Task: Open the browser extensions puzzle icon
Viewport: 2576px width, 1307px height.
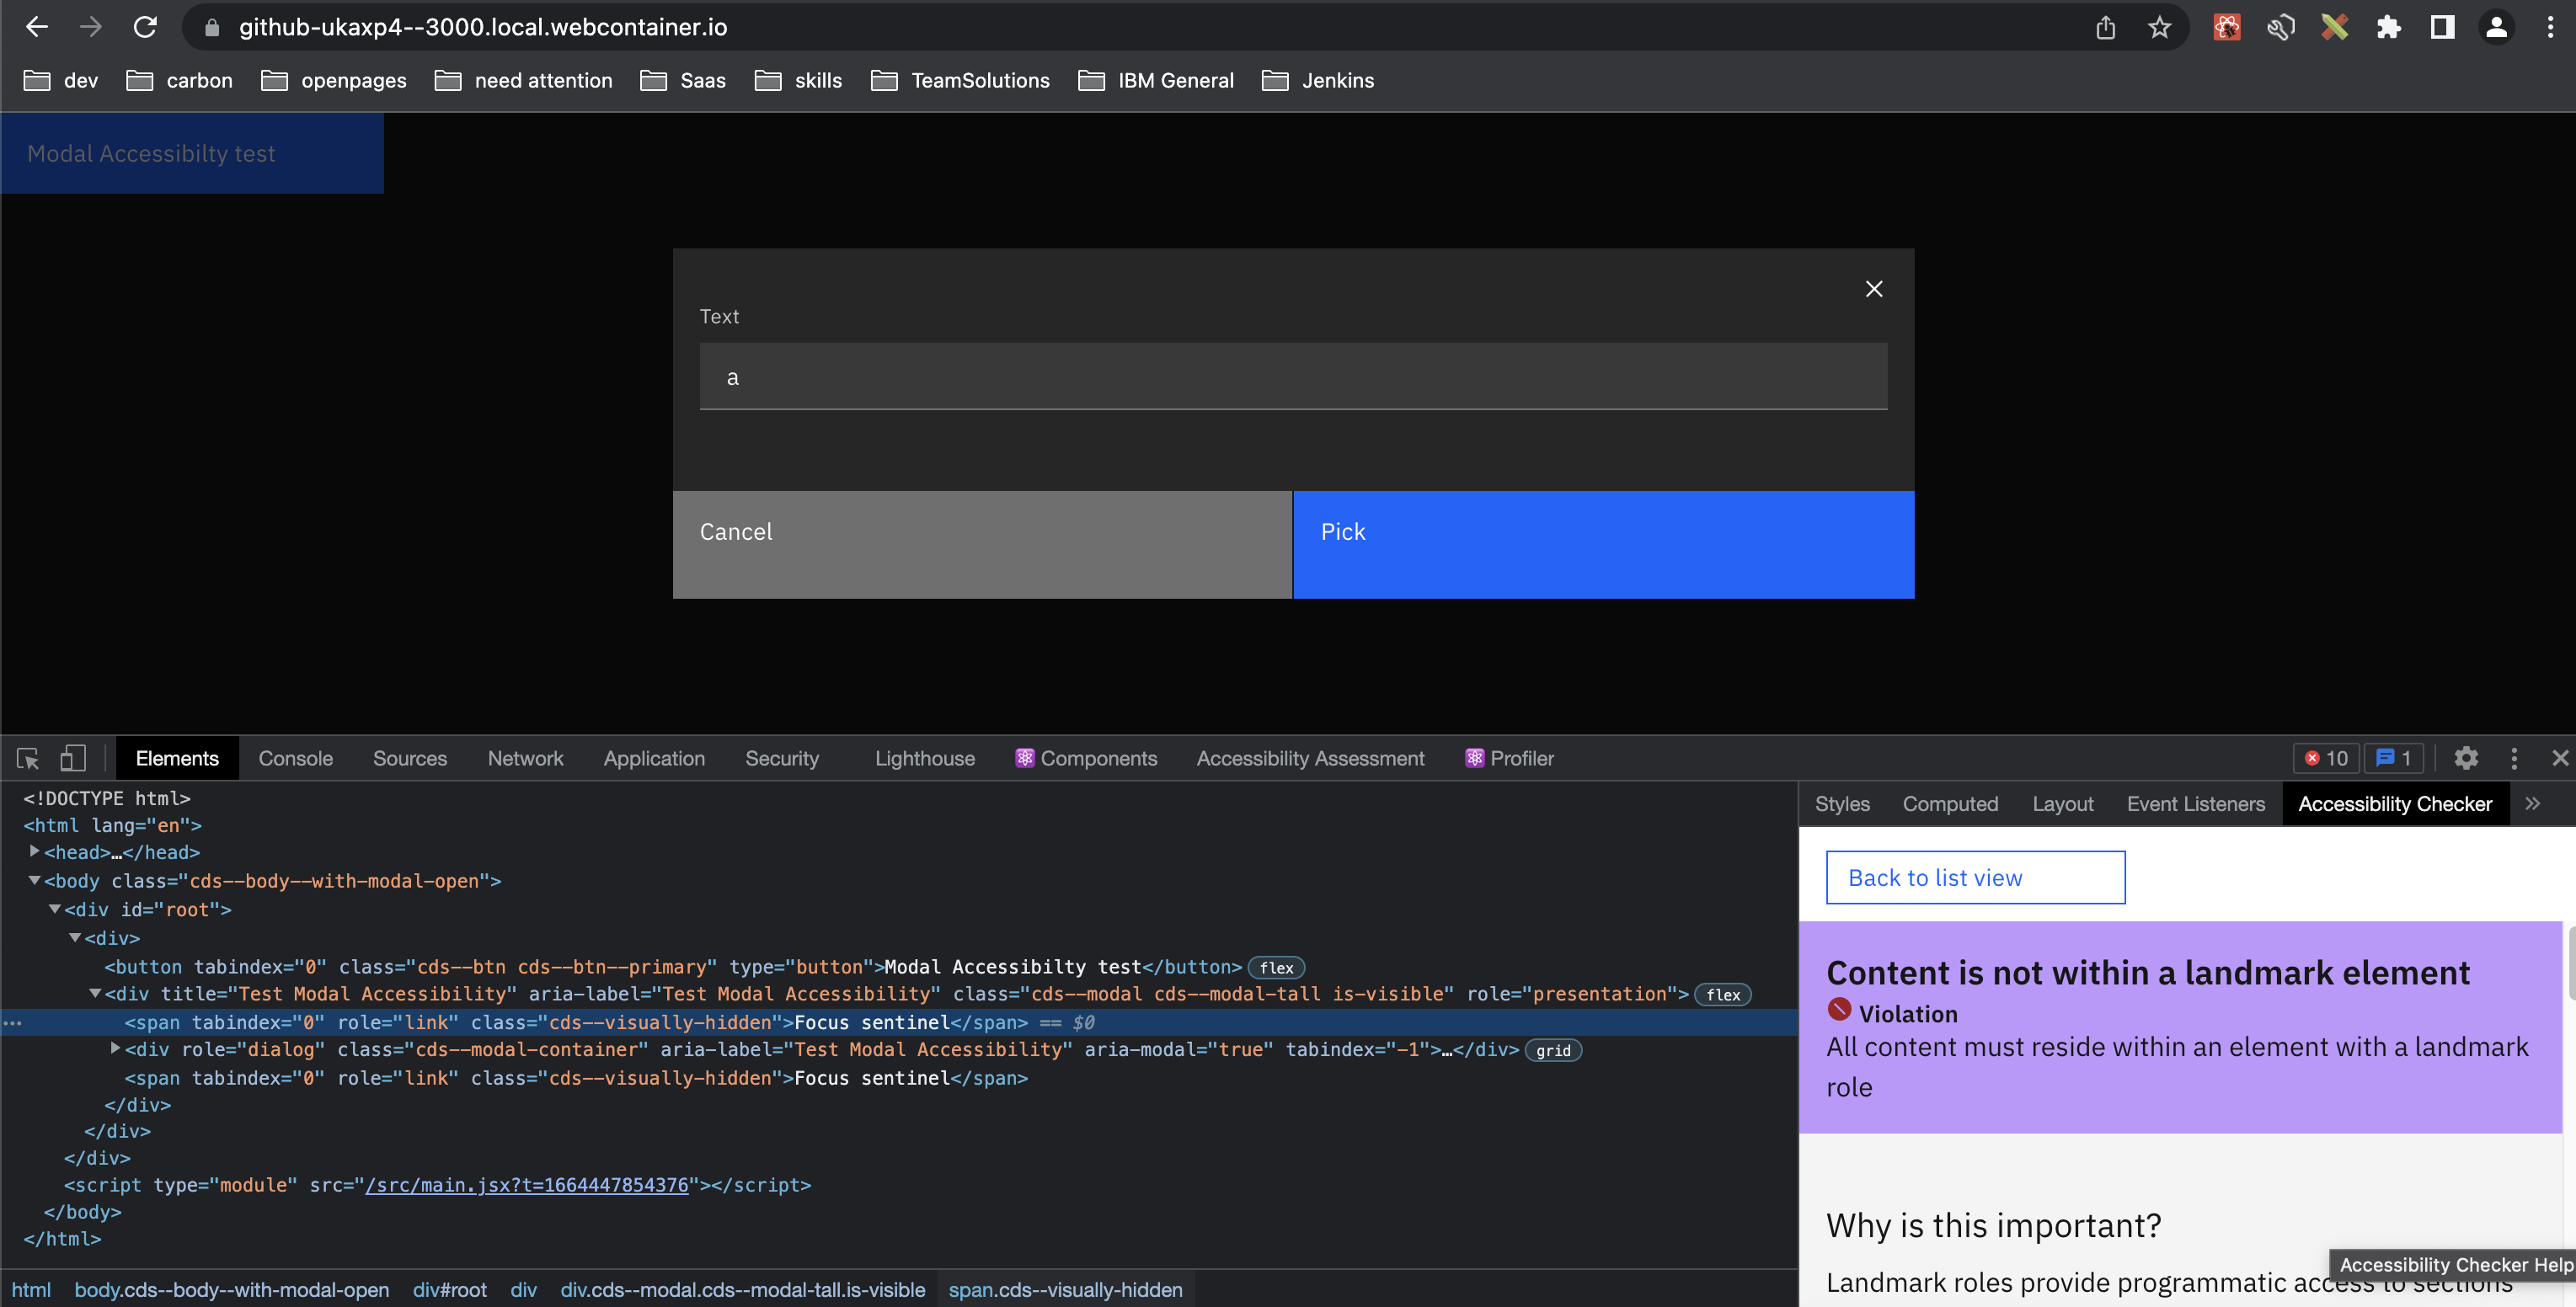Action: pos(2389,27)
